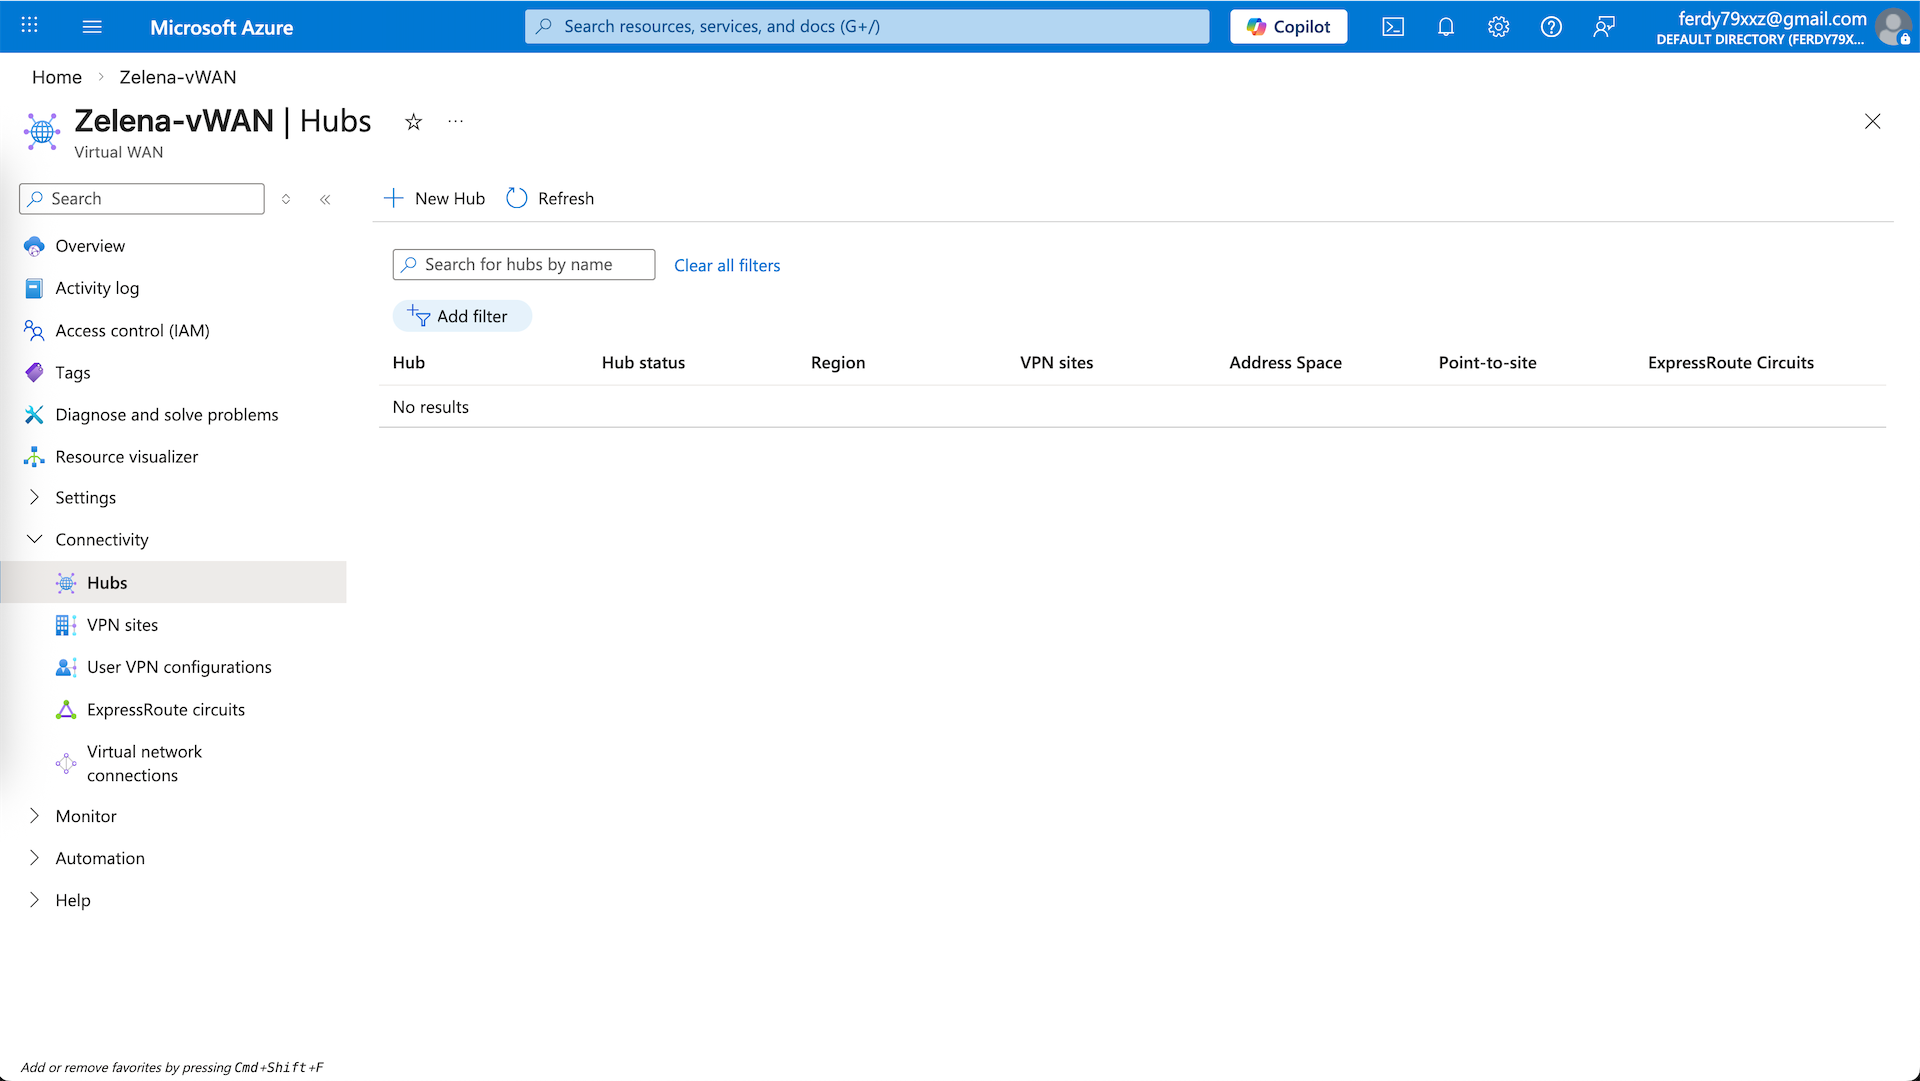Click the notifications bell icon
This screenshot has width=1920, height=1081.
pyautogui.click(x=1446, y=27)
